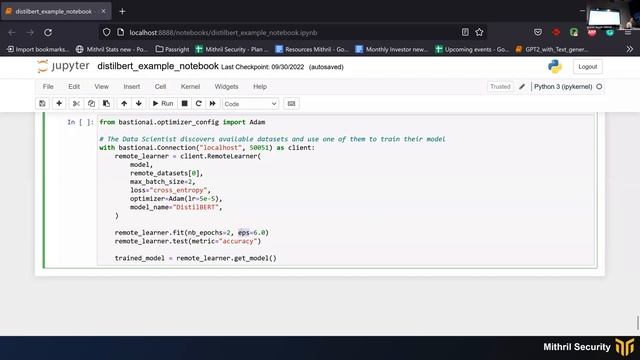Click the "DistilBERT" model name string

click(196, 207)
